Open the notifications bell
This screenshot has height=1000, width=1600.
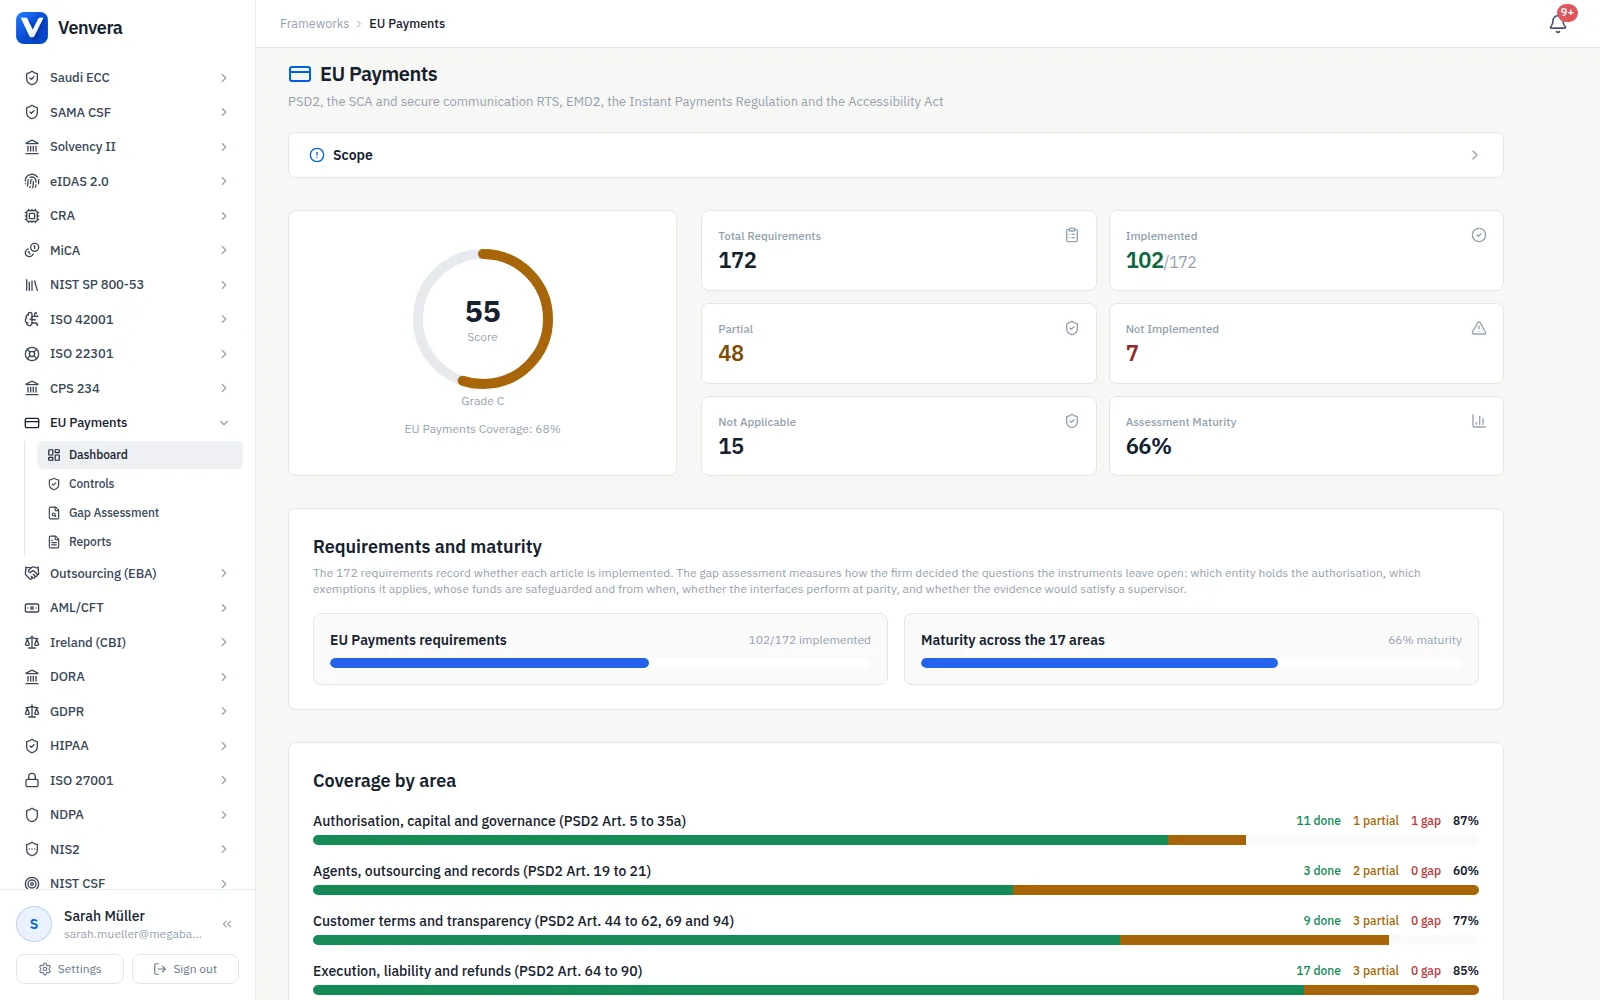(x=1558, y=24)
